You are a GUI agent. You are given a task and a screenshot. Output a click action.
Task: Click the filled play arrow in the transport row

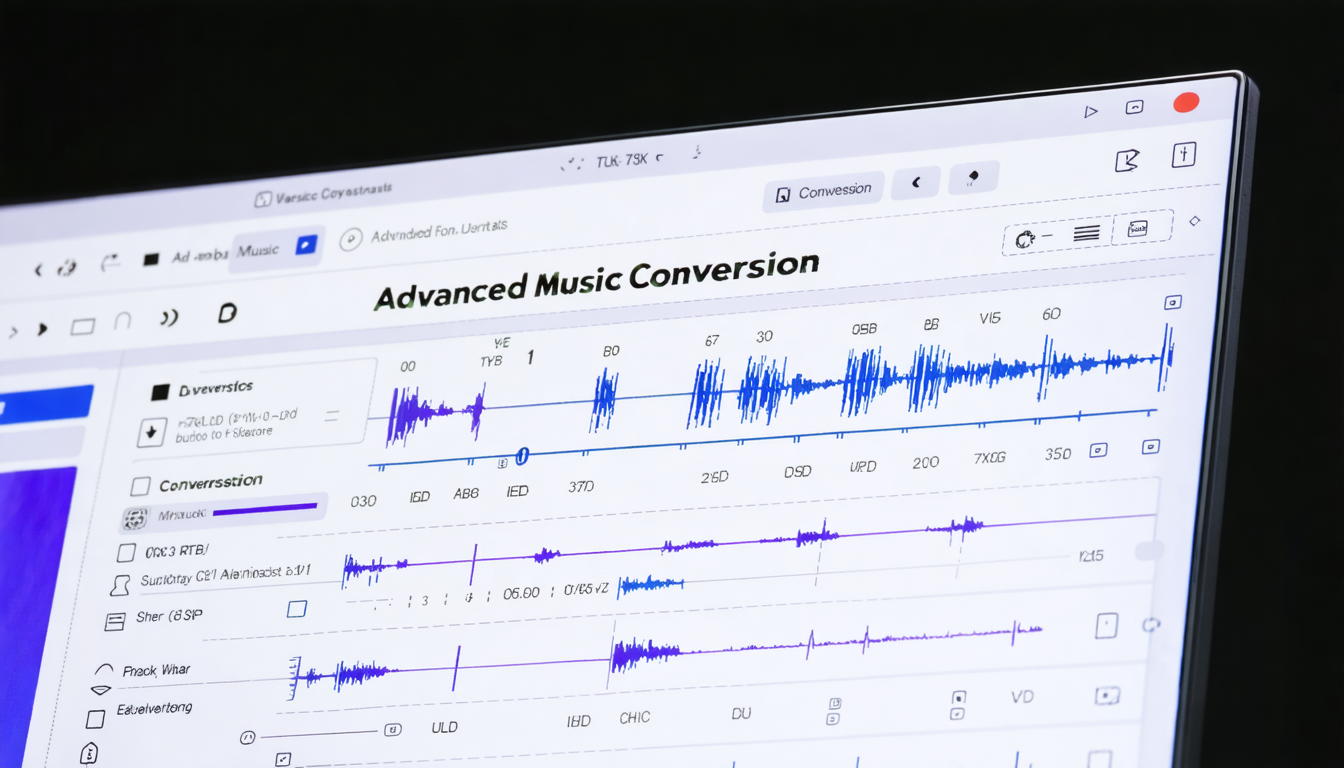(42, 329)
